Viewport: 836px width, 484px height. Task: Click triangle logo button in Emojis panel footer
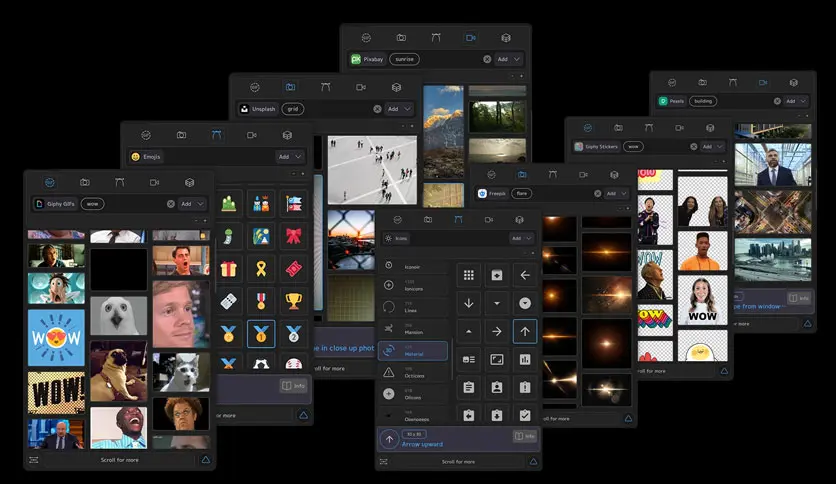coord(303,415)
